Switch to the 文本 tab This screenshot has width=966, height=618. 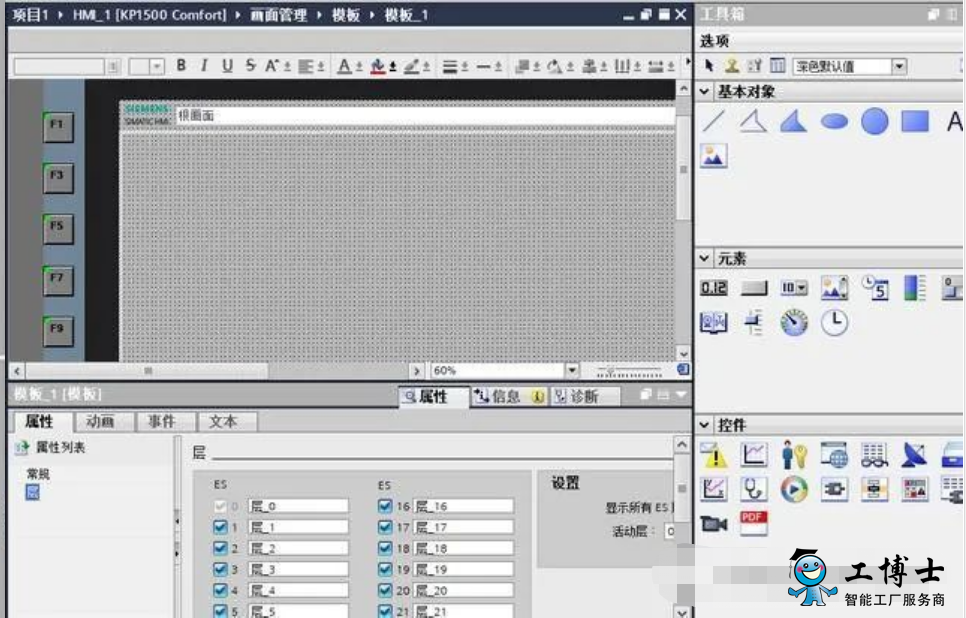click(x=223, y=421)
